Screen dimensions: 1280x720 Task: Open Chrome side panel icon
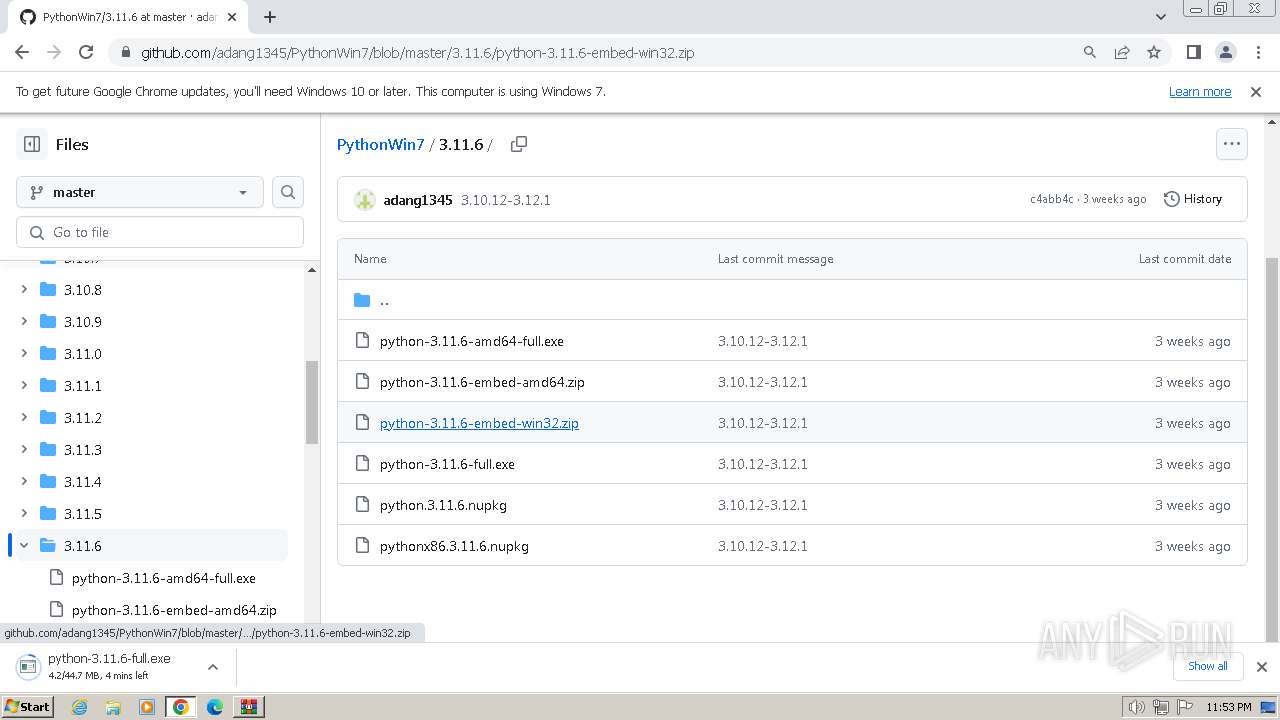[x=1194, y=52]
